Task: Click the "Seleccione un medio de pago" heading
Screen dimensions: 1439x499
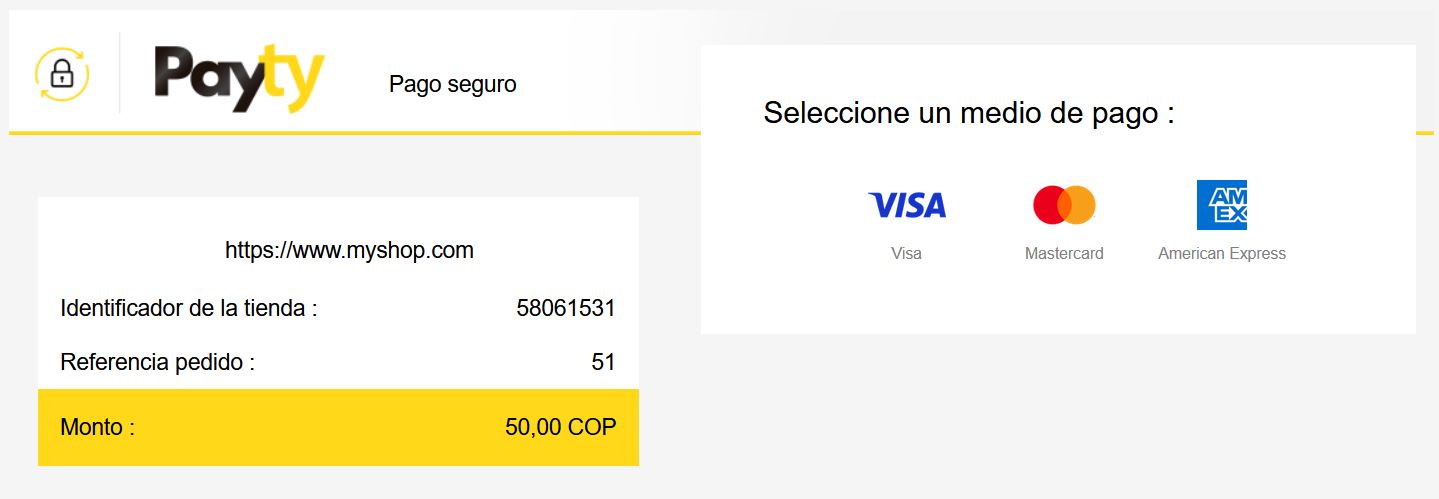Action: point(968,113)
